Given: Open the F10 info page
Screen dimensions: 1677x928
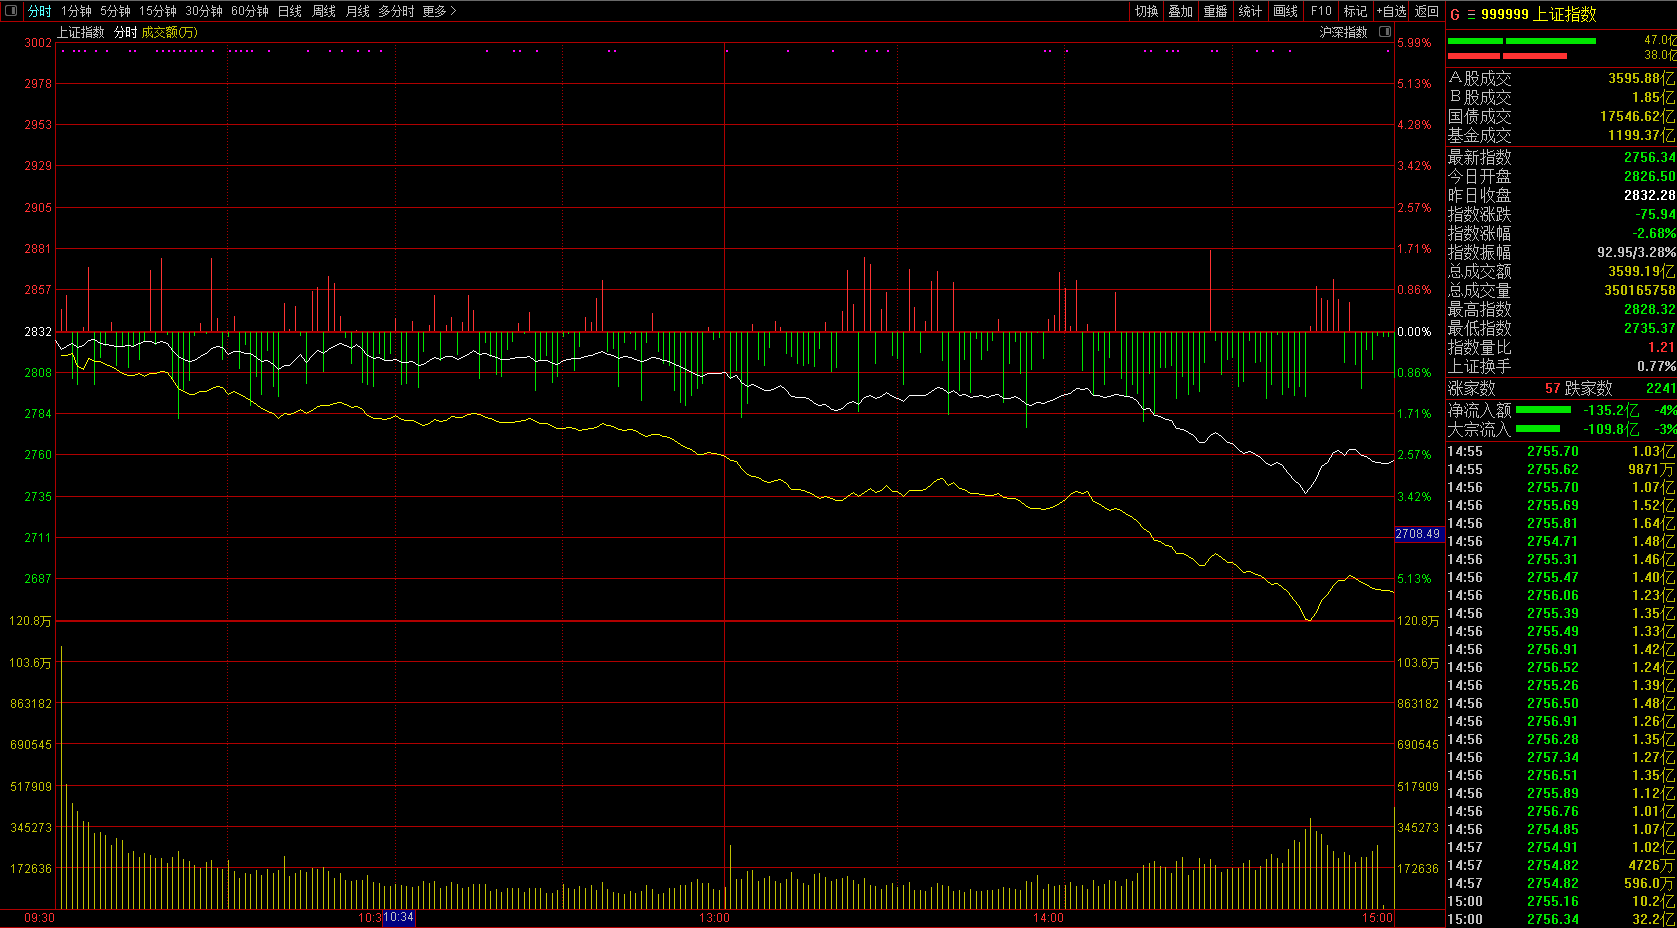Looking at the screenshot, I should click(1321, 11).
